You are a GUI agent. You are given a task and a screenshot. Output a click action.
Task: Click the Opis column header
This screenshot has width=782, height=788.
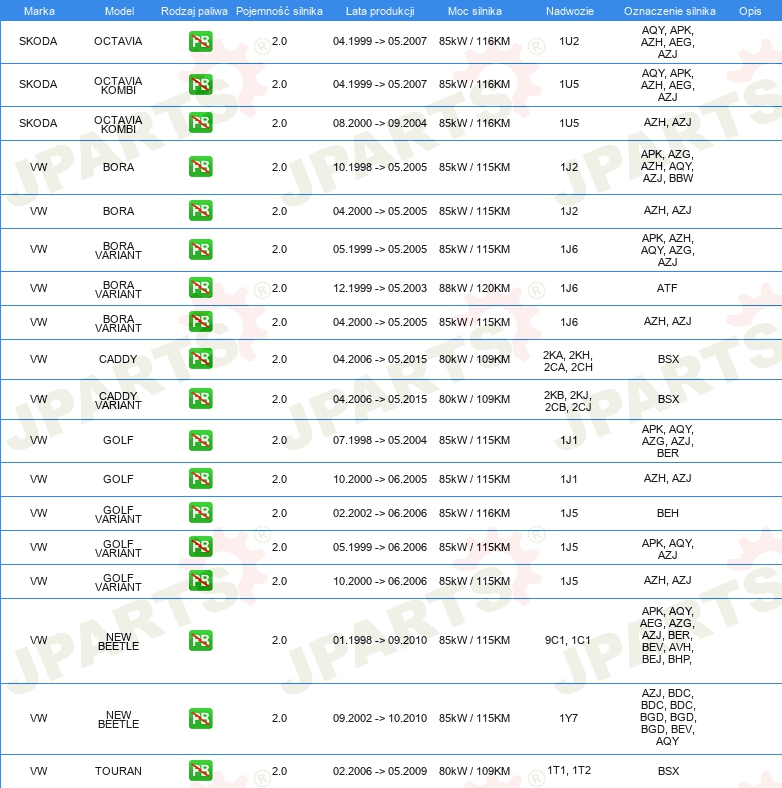pos(750,11)
